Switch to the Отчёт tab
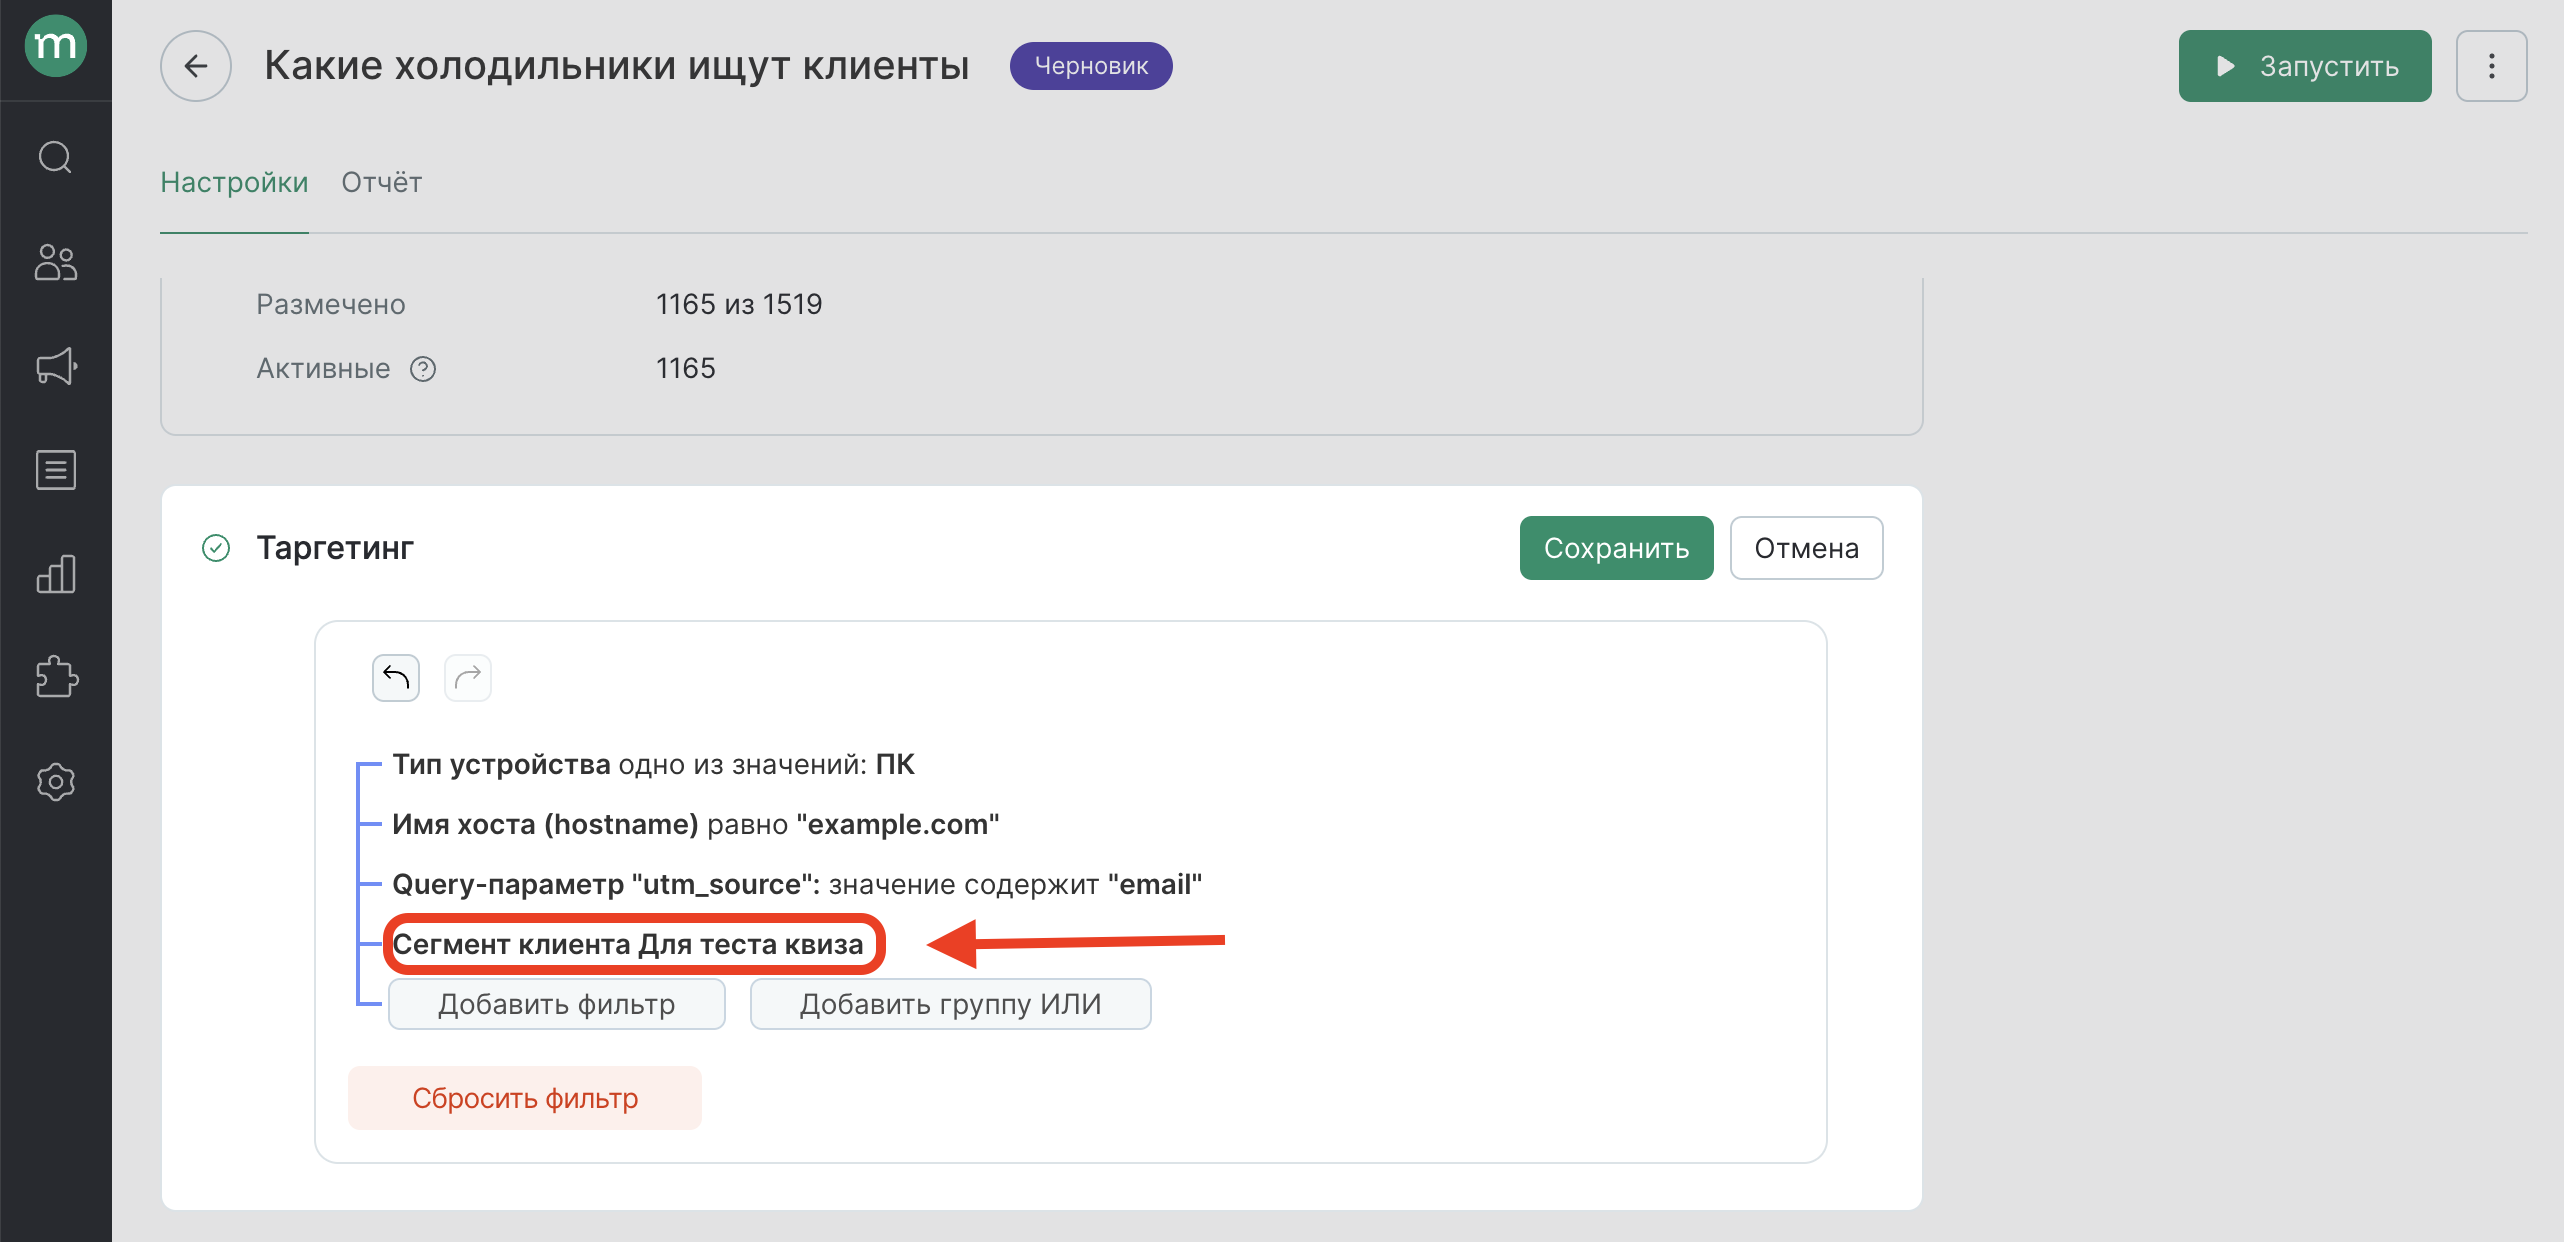The height and width of the screenshot is (1242, 2564). pos(382,182)
